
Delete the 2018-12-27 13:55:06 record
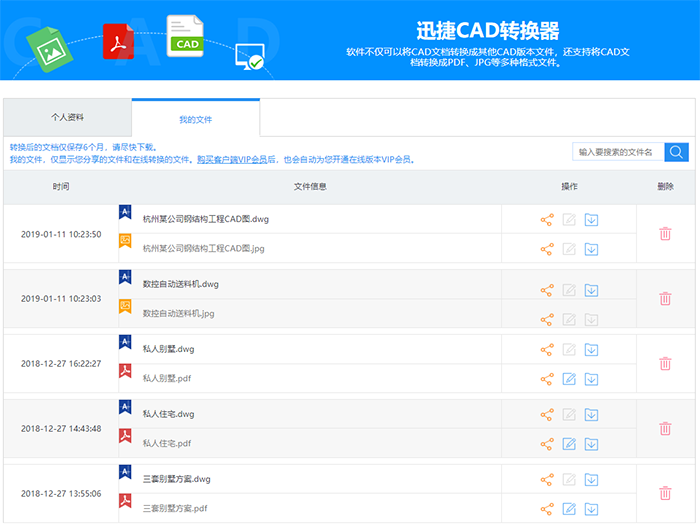[665, 493]
